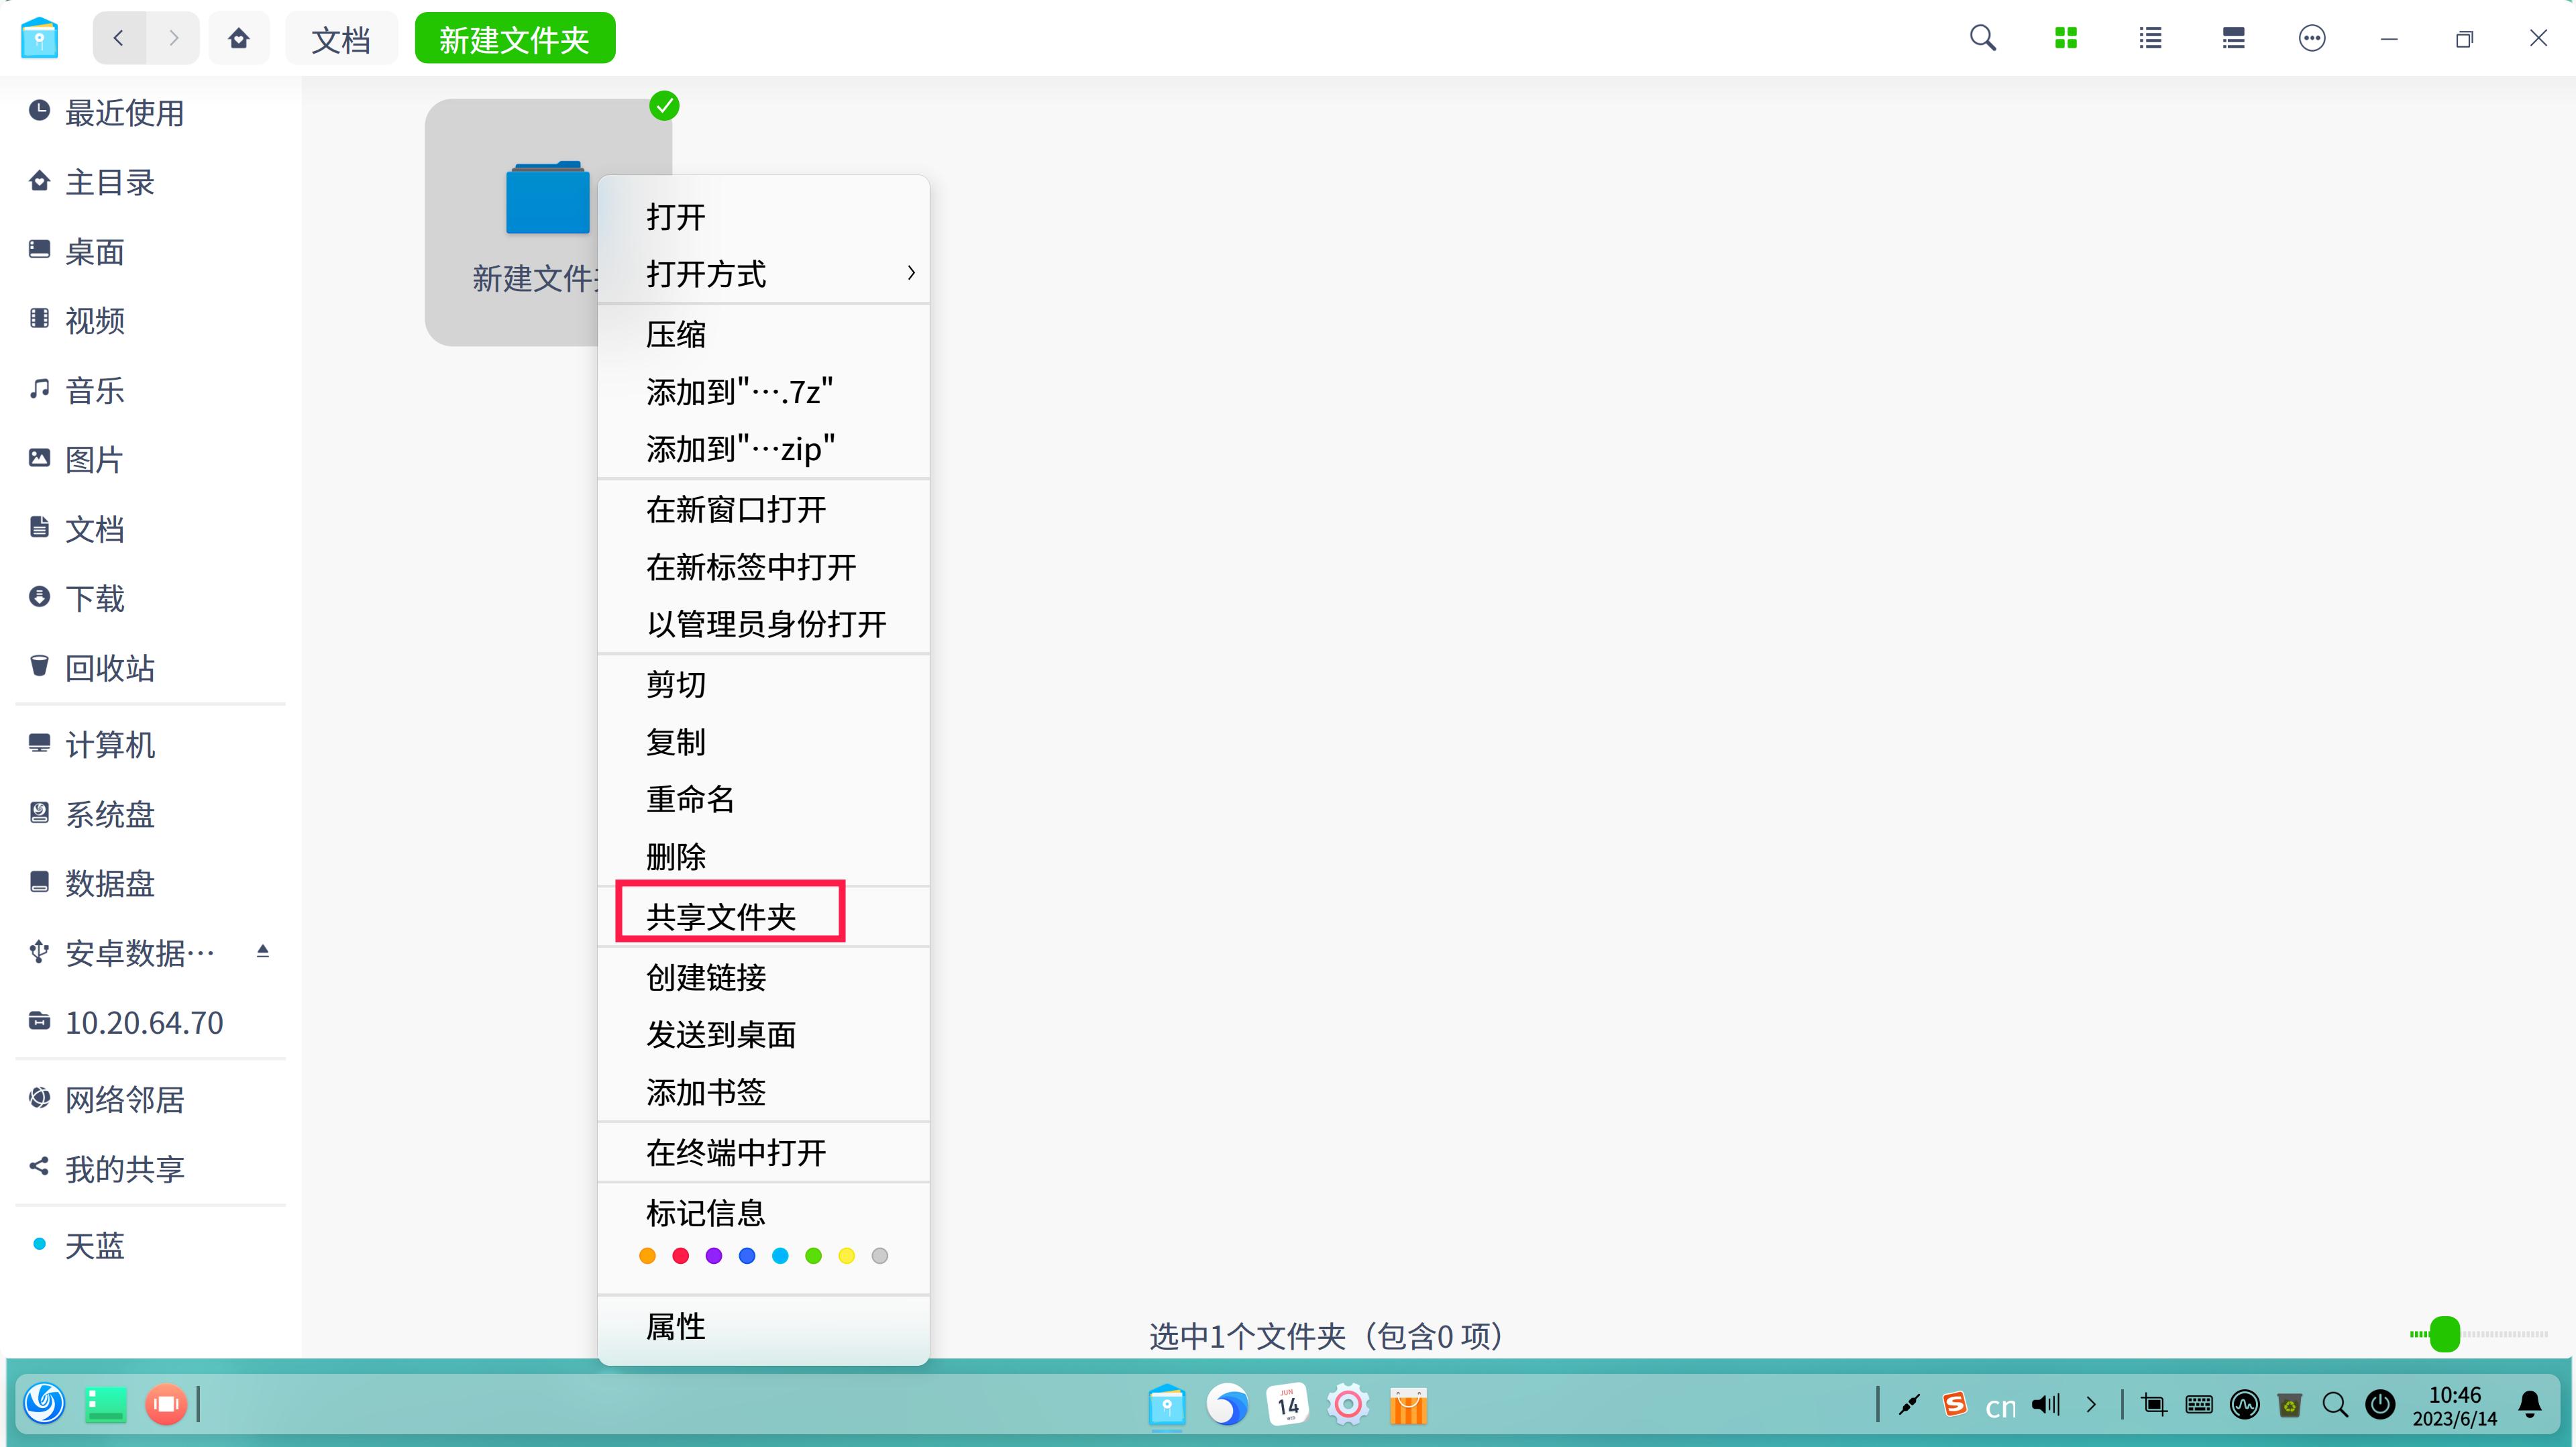Eject the 安卓数据 device
The height and width of the screenshot is (1447, 2576).
coord(263,951)
